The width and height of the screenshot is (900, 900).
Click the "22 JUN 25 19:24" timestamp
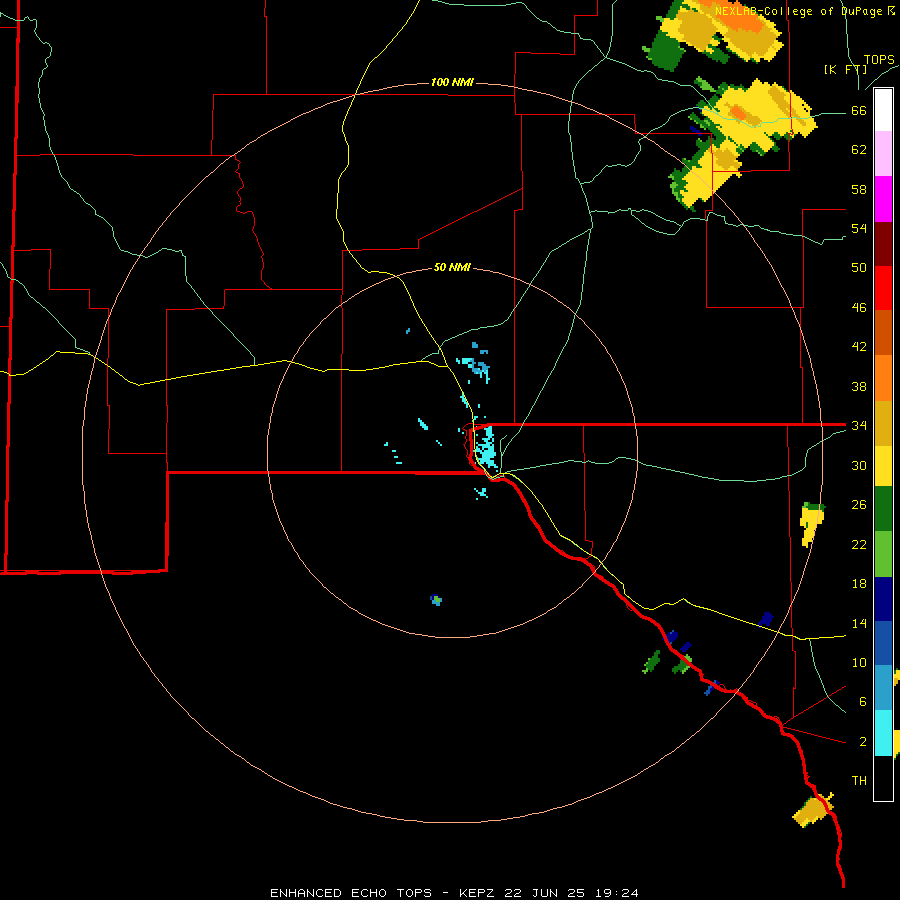point(571,893)
